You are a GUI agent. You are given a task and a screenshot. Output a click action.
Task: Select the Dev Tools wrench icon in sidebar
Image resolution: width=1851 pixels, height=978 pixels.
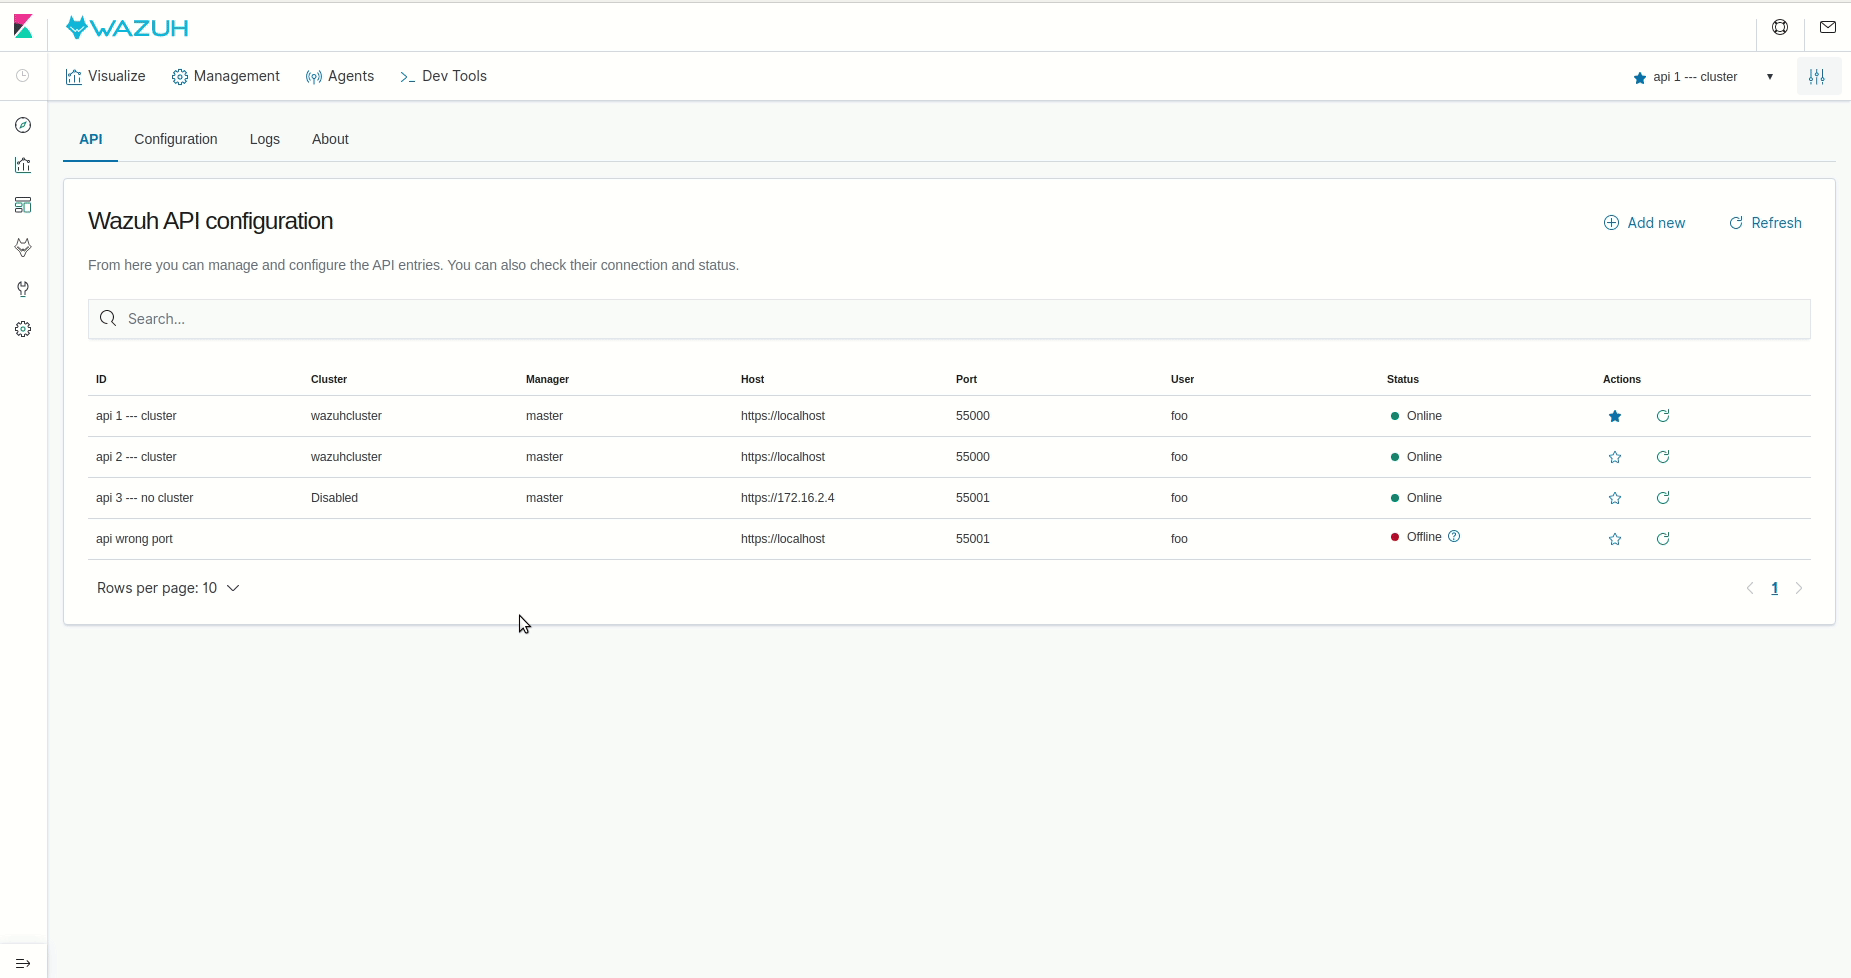click(x=23, y=290)
